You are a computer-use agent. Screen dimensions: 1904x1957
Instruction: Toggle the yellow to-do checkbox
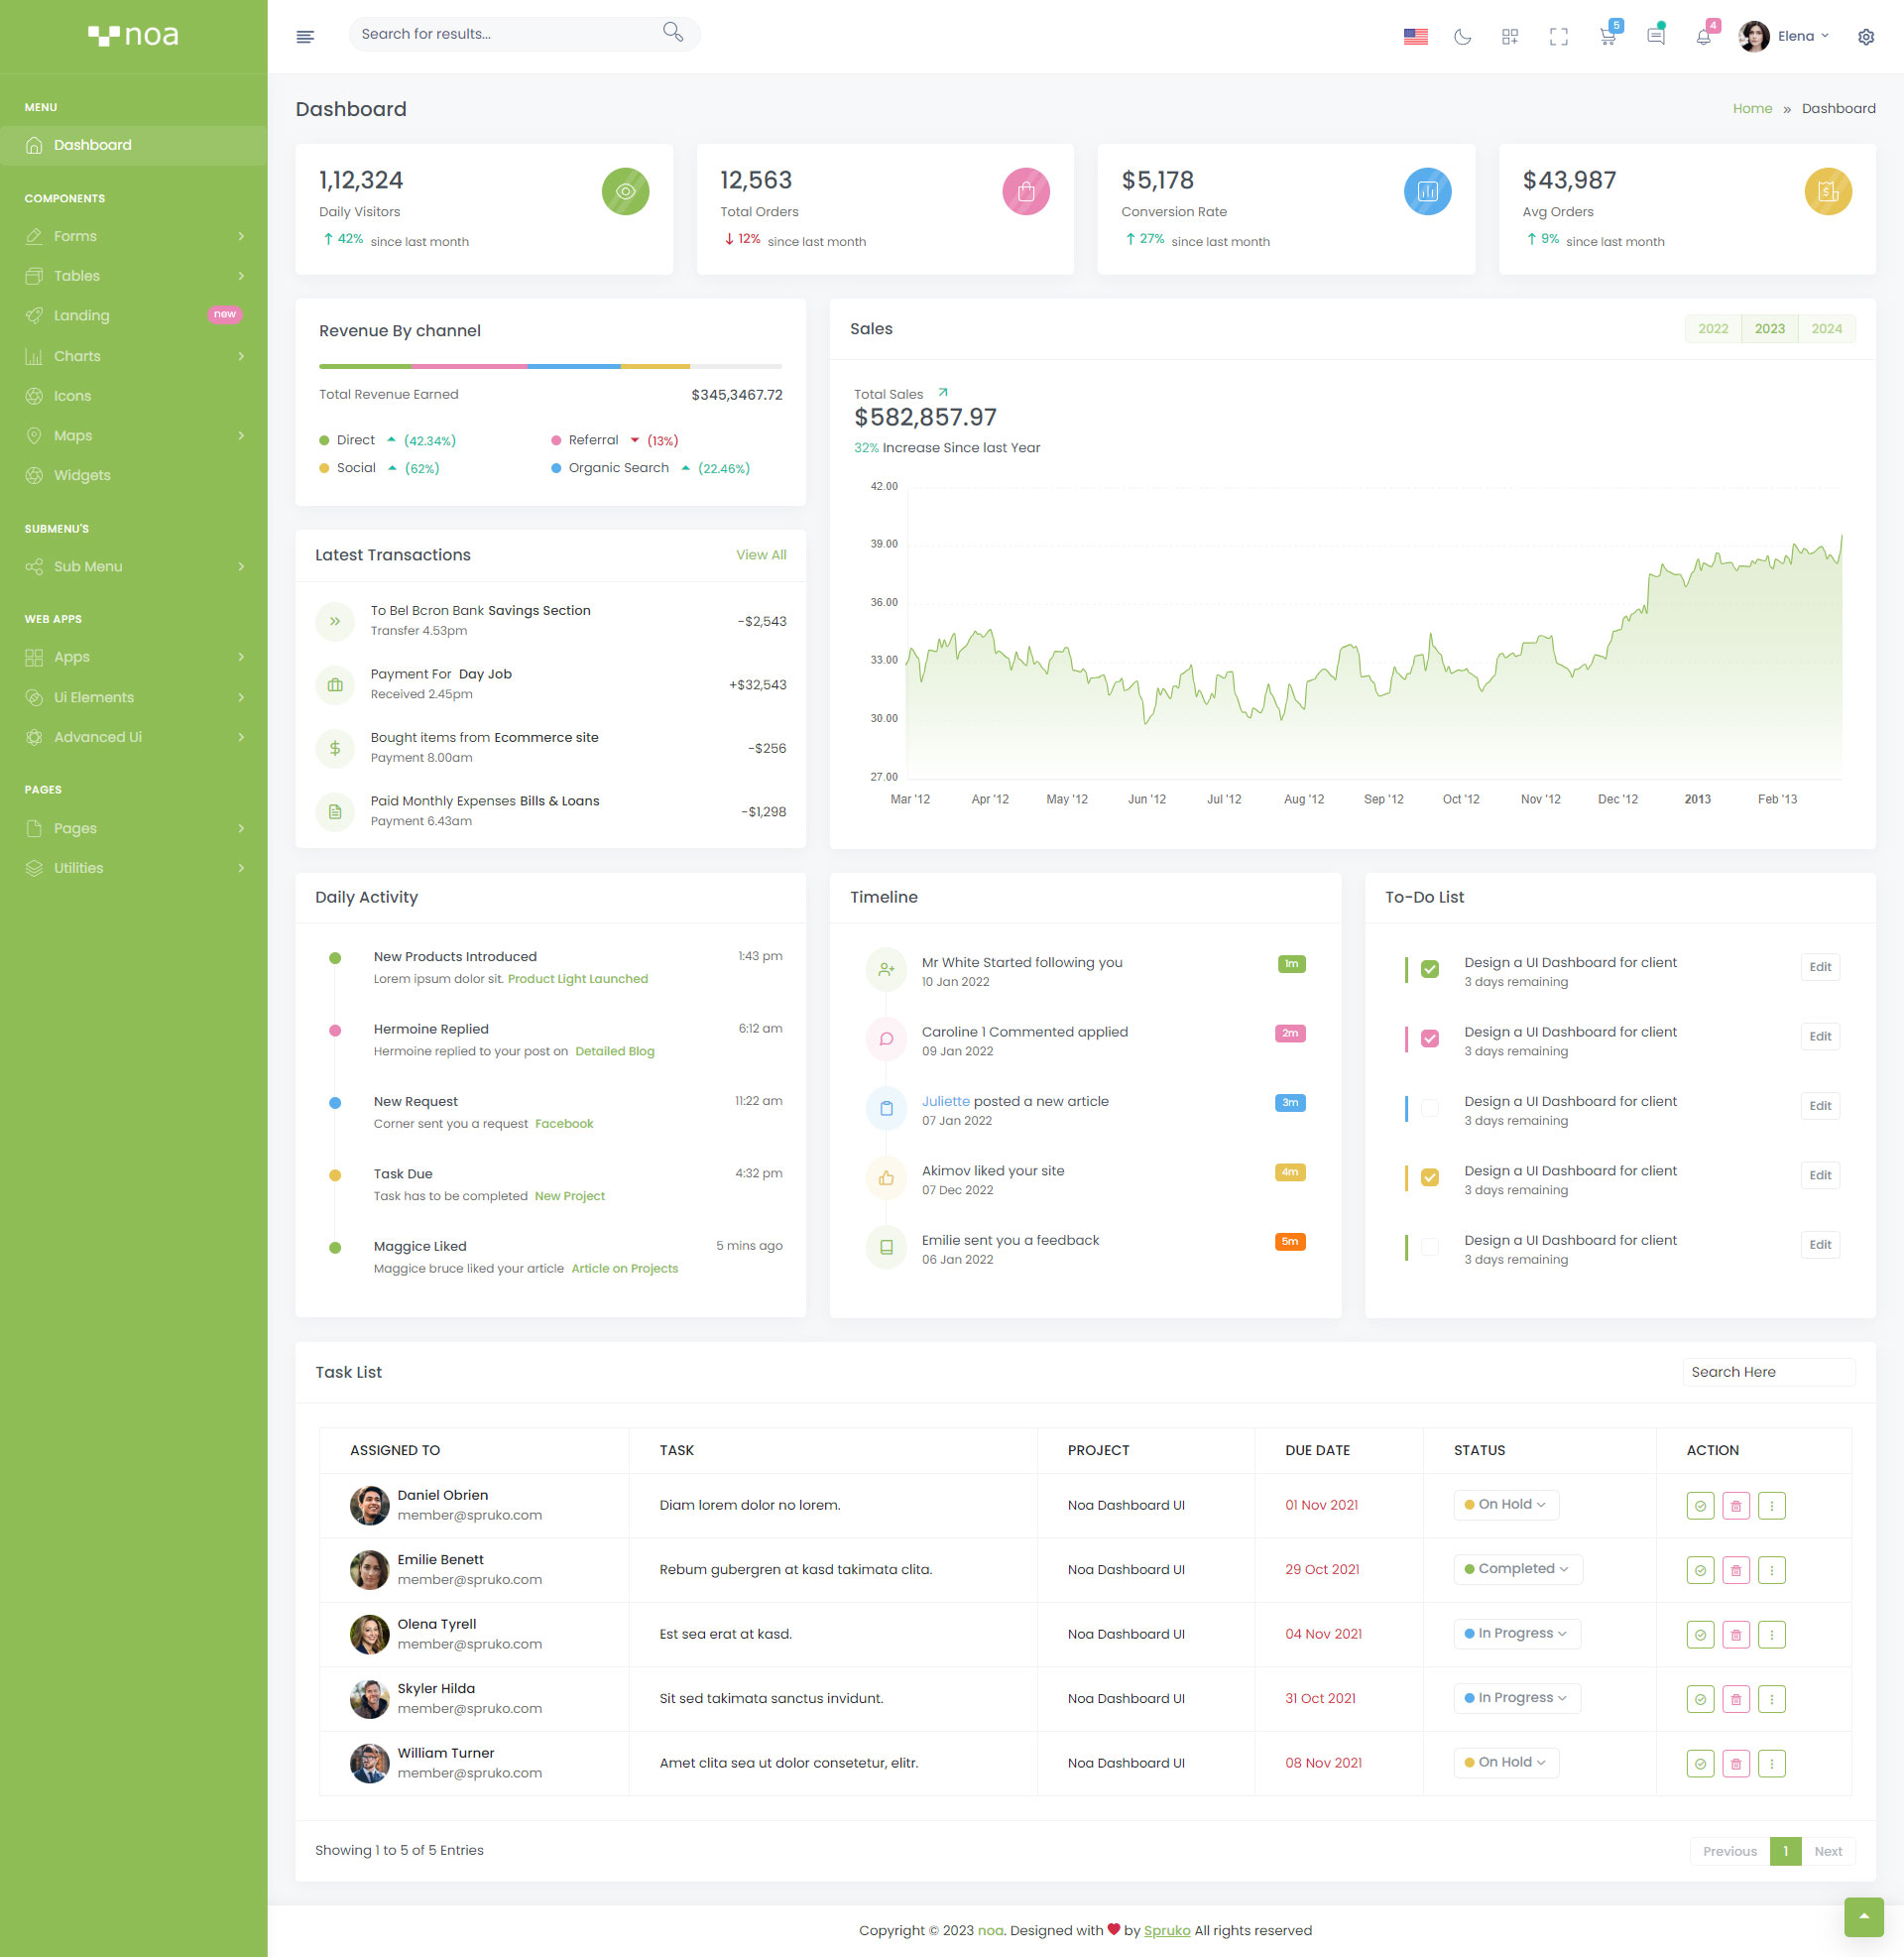pyautogui.click(x=1430, y=1177)
